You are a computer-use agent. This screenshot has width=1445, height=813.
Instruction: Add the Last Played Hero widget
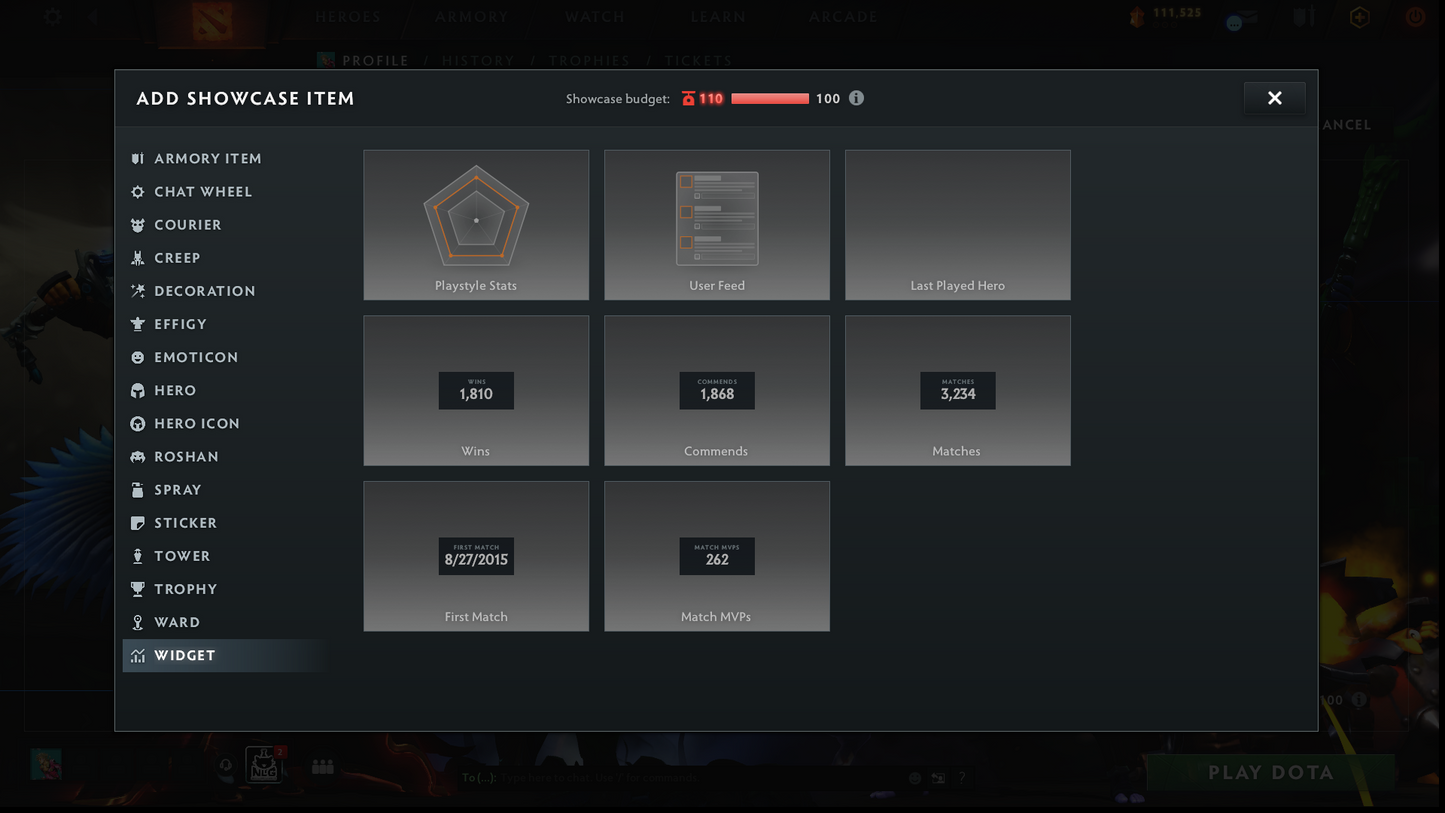pyautogui.click(x=958, y=225)
